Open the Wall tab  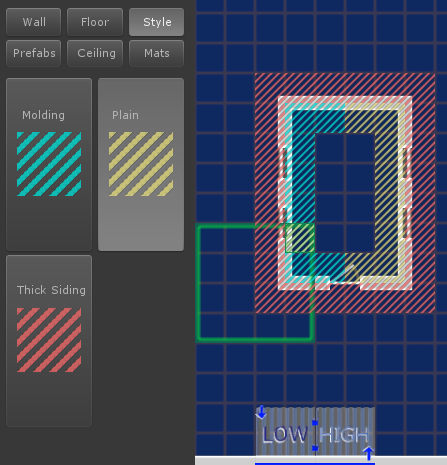tap(34, 22)
